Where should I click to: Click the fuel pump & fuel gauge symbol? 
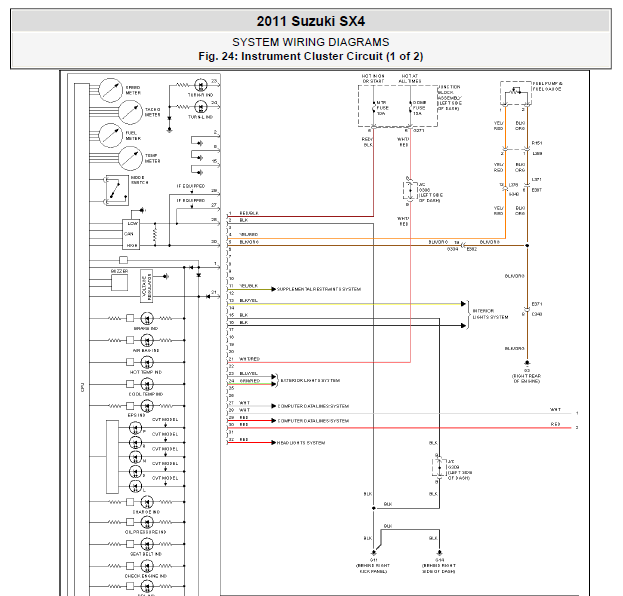tap(516, 93)
